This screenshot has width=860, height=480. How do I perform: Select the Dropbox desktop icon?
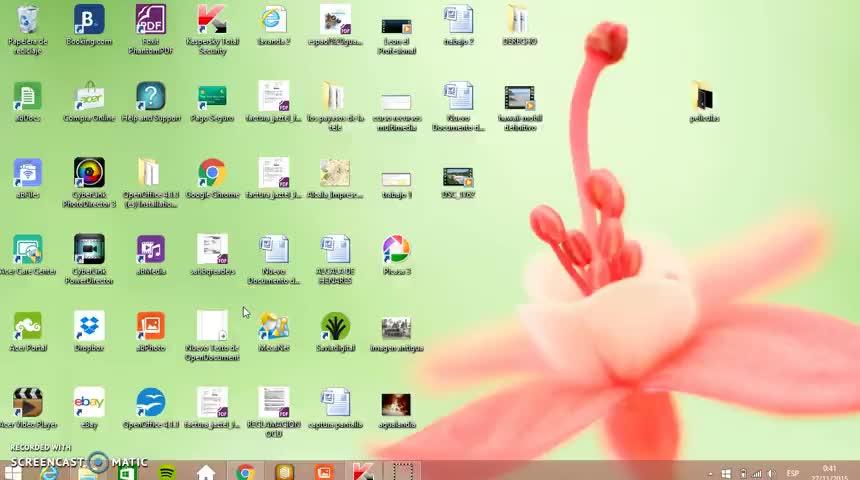click(89, 327)
